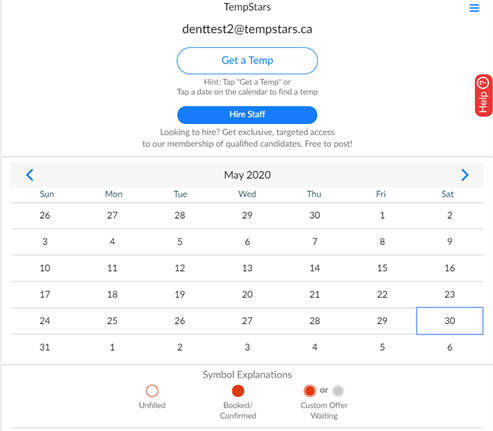Select Thursday May 7 cell
493x431 pixels.
click(x=315, y=242)
